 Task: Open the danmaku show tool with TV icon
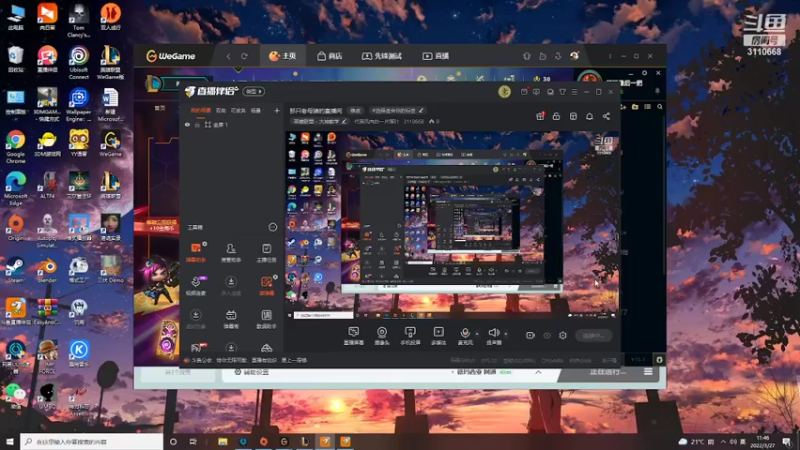pyautogui.click(x=231, y=318)
